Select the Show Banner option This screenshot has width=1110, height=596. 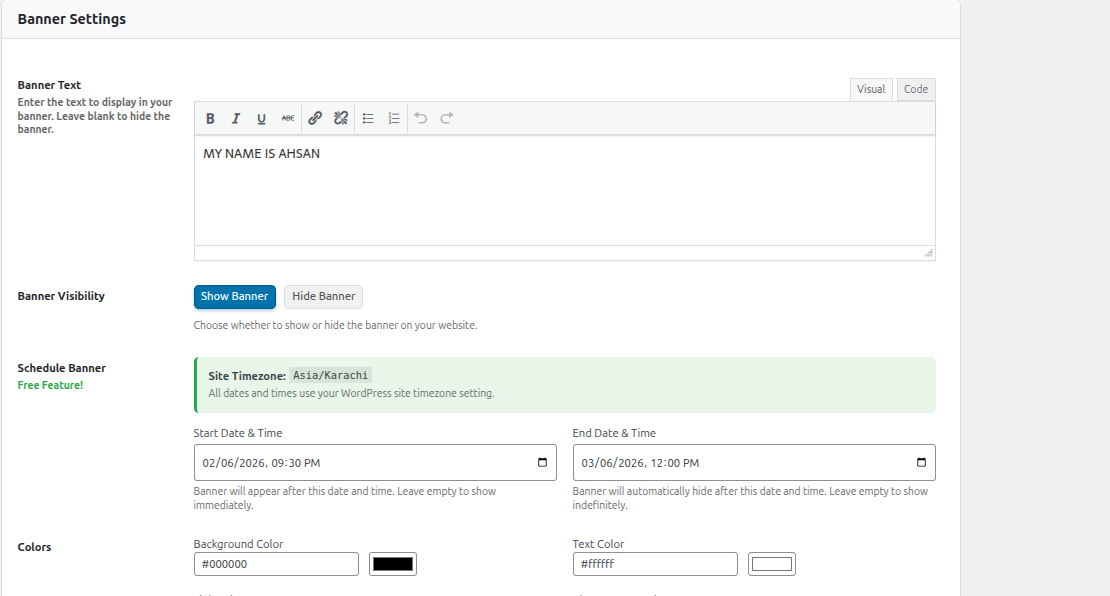tap(234, 296)
